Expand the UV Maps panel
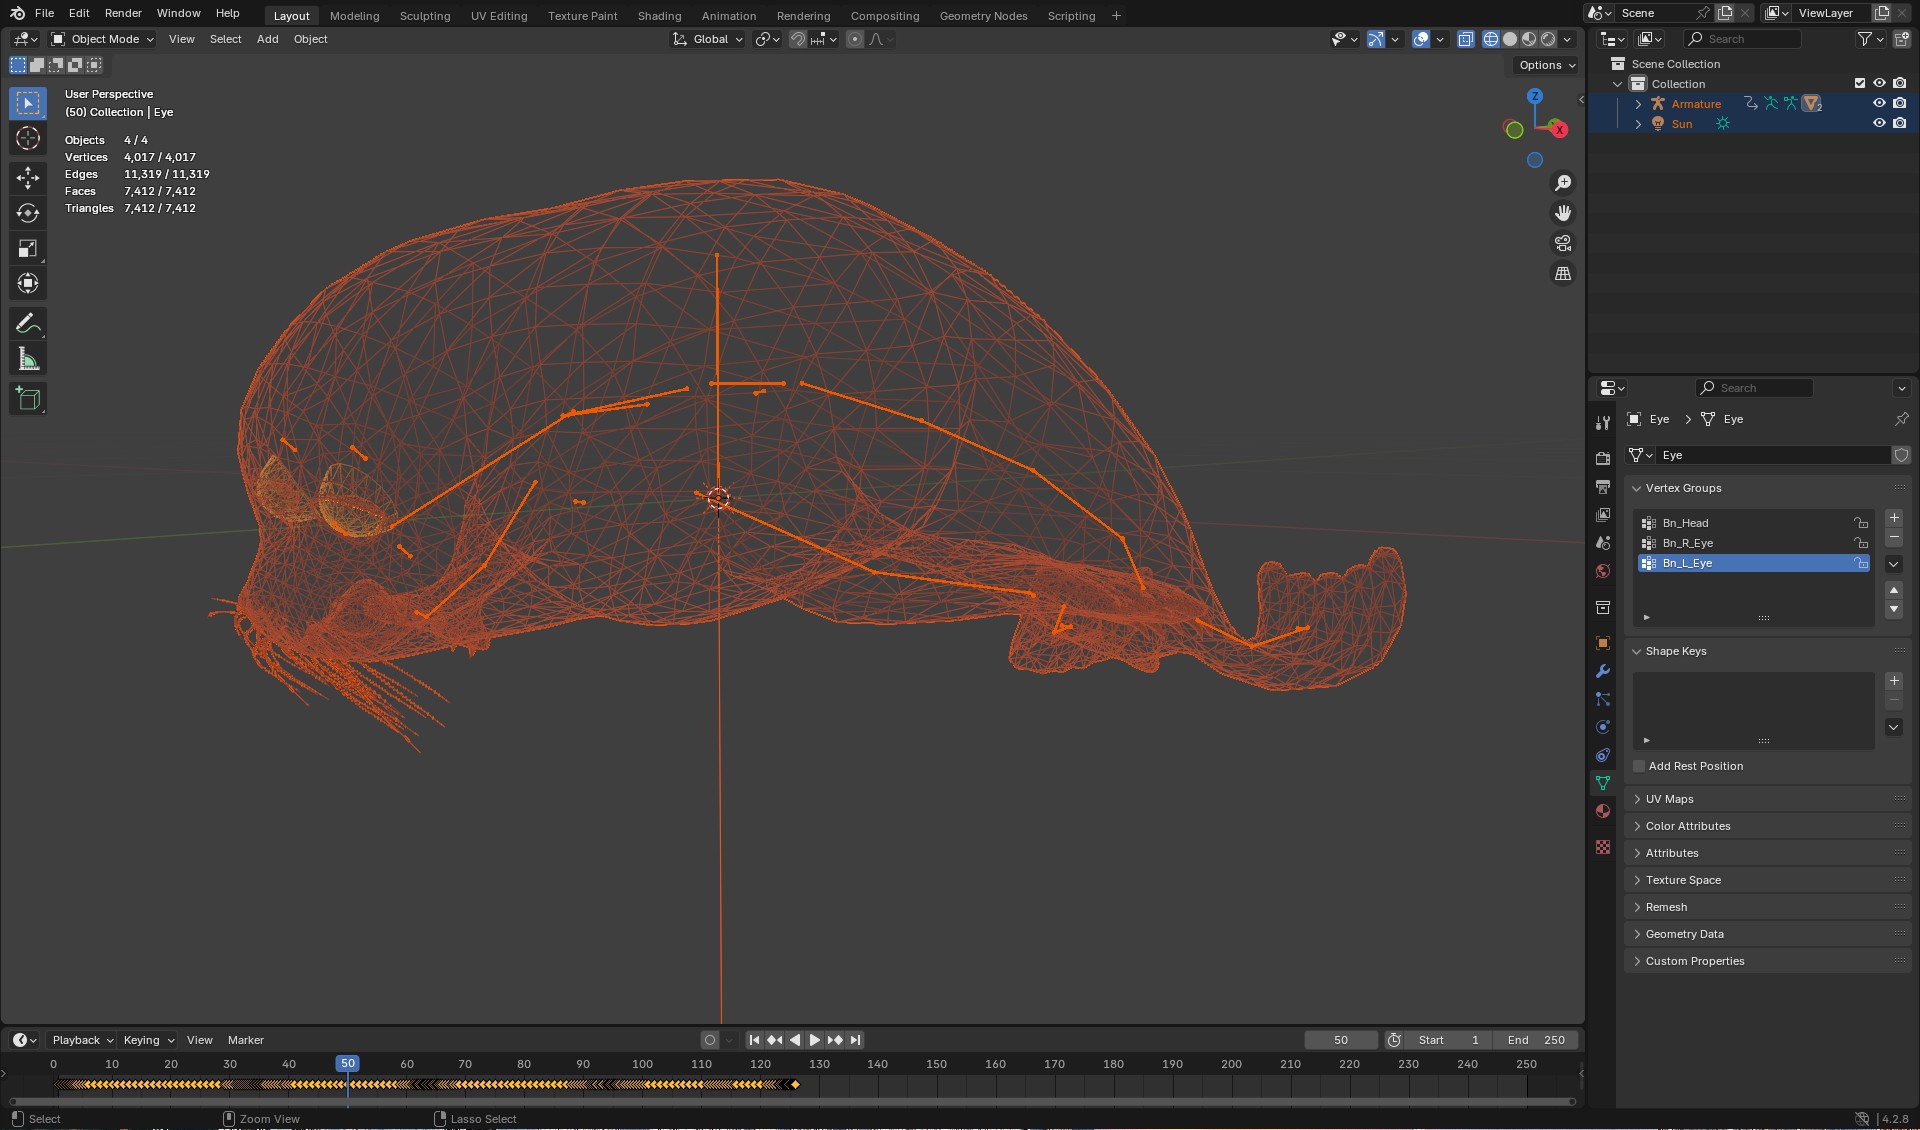The height and width of the screenshot is (1130, 1920). point(1669,799)
